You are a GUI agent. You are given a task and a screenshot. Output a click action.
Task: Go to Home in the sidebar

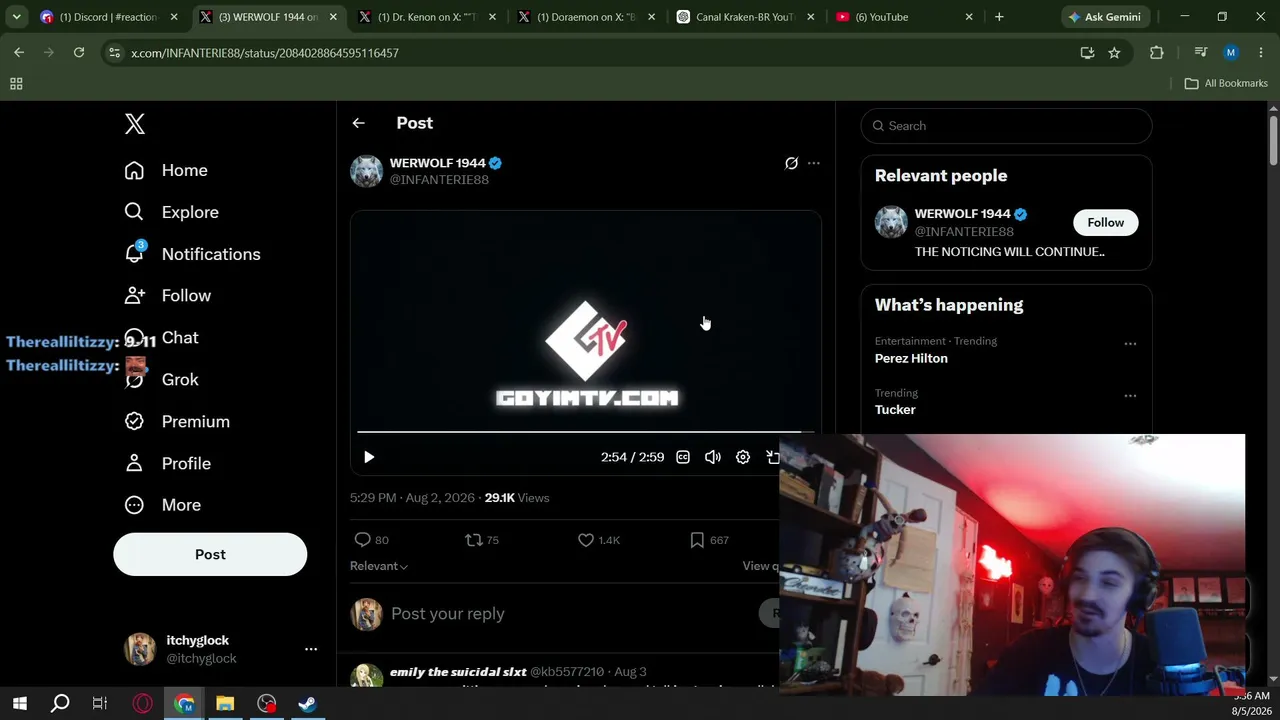[x=166, y=170]
